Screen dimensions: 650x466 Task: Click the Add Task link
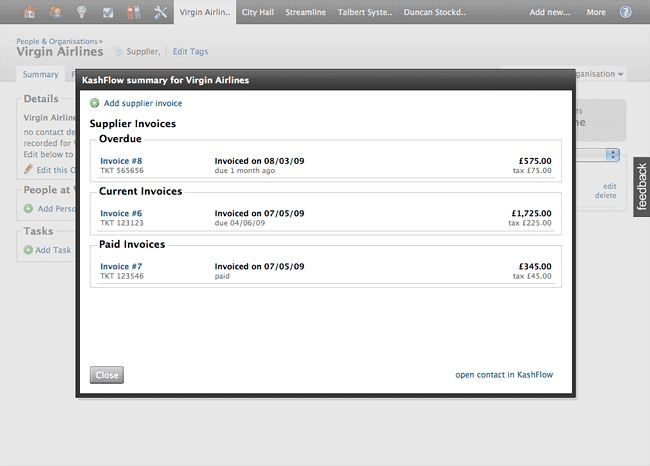click(x=53, y=250)
